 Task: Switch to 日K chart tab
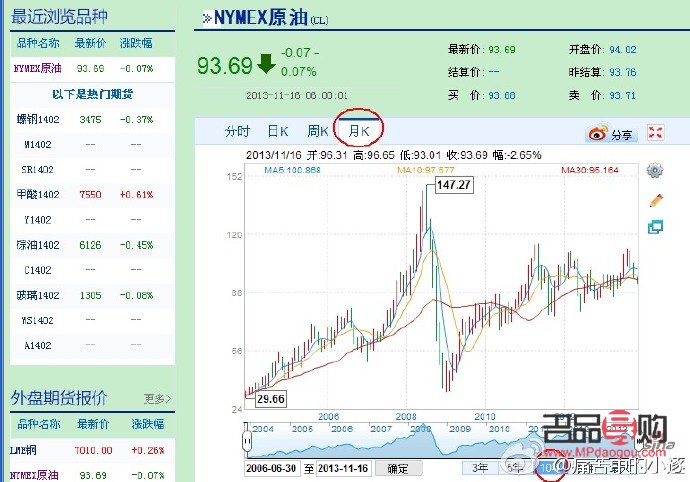[x=278, y=131]
